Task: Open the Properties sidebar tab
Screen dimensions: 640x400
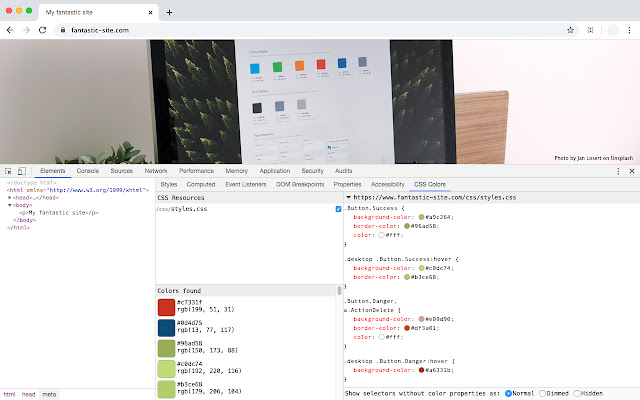Action: 347,184
